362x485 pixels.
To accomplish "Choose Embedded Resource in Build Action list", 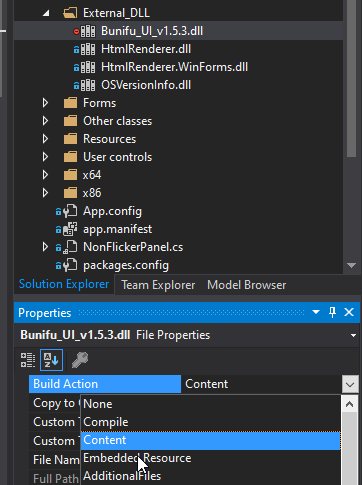I will [x=211, y=458].
